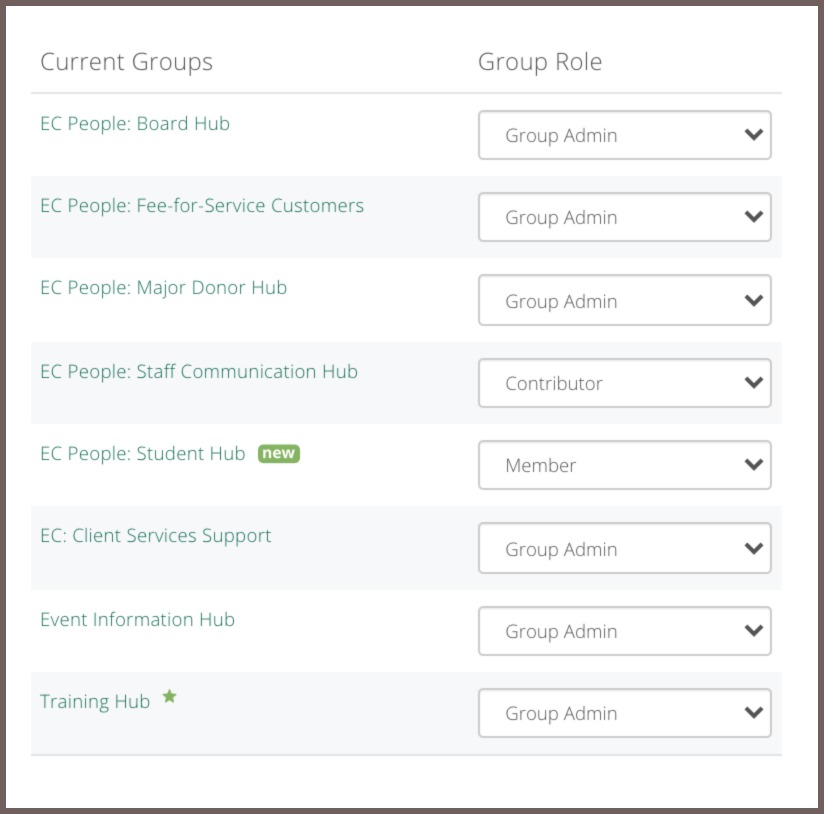The width and height of the screenshot is (824, 814).
Task: Go to the Event Information Hub
Action: [x=137, y=620]
